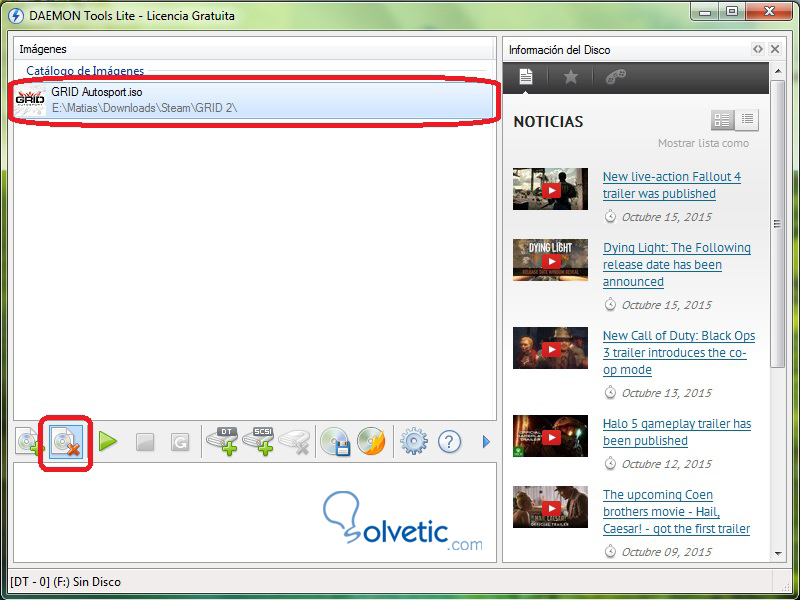Click the DAEMON Tools lightning app icon
The image size is (800, 600).
[16, 16]
